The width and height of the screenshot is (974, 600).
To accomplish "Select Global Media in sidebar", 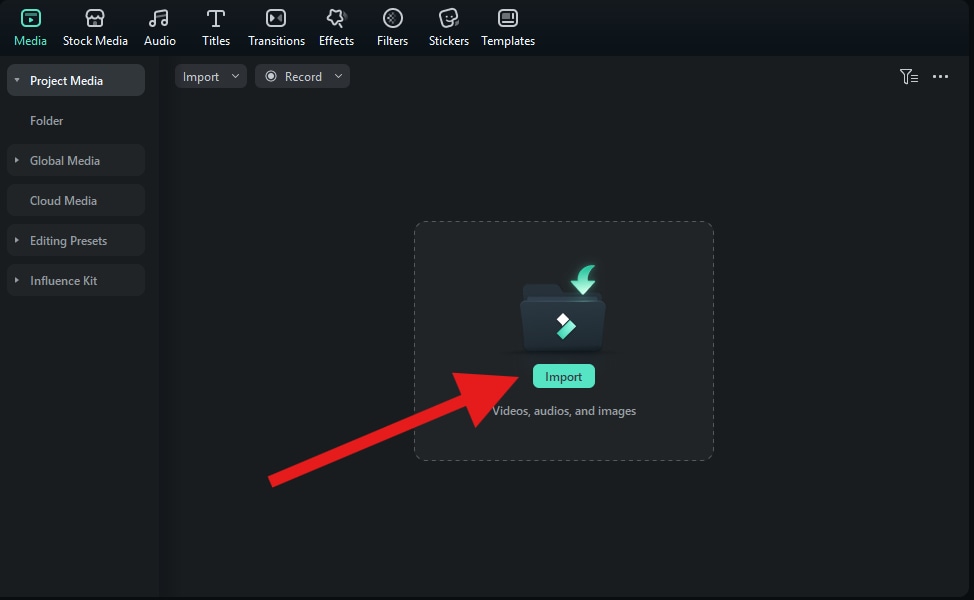I will (76, 160).
